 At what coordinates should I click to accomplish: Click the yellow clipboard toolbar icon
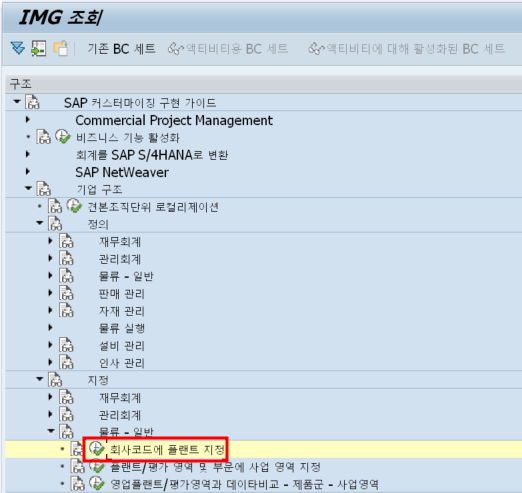pyautogui.click(x=61, y=48)
